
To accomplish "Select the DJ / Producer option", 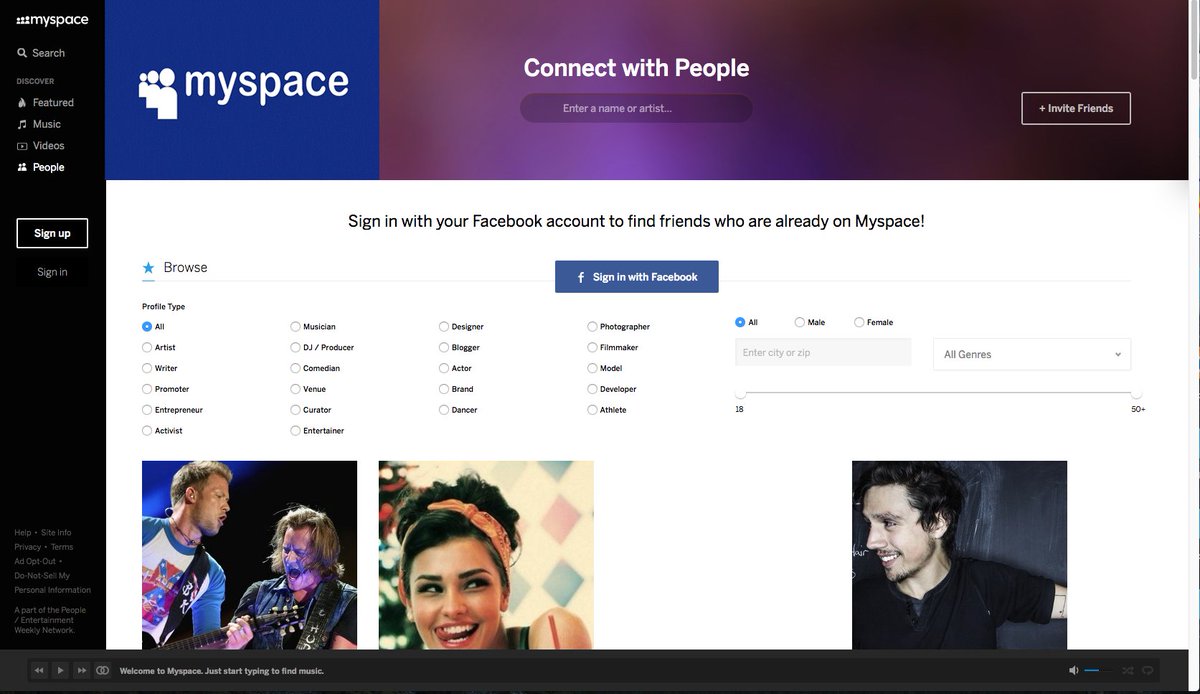I will coord(295,347).
